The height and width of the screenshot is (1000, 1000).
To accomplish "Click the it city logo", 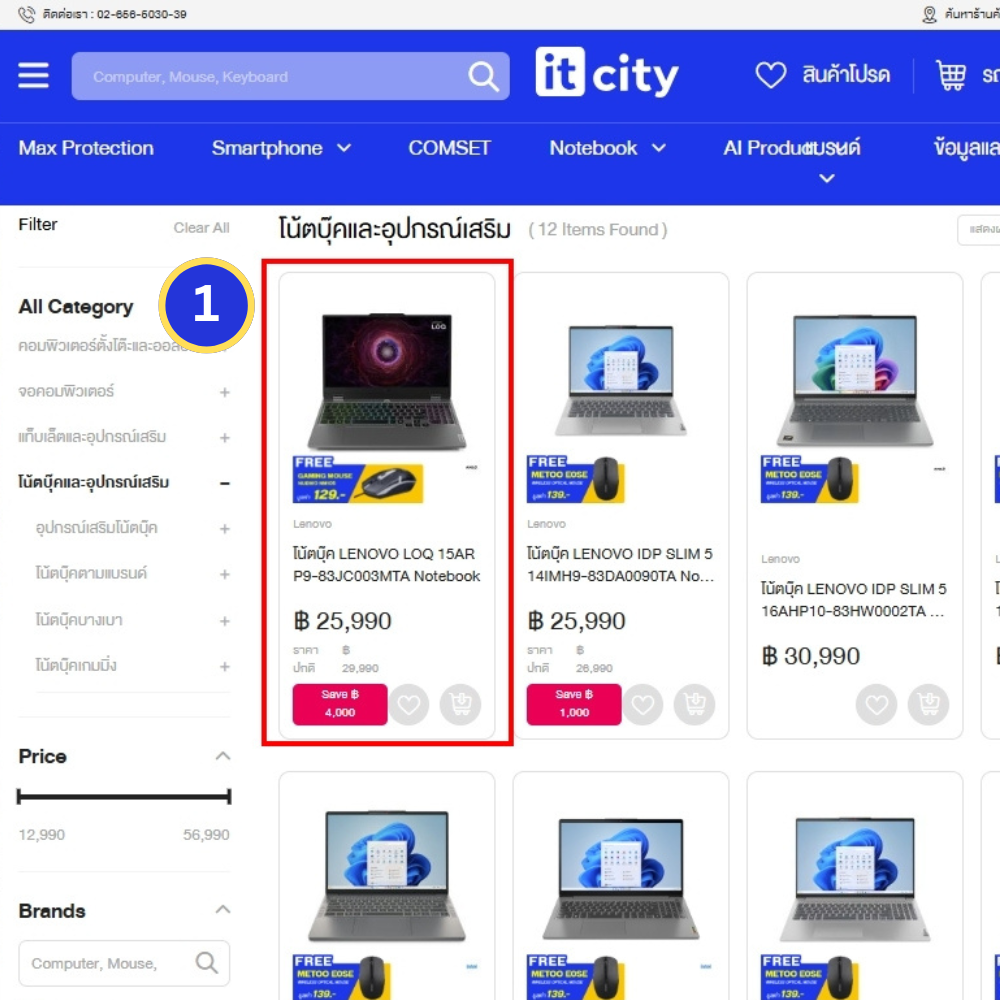I will pyautogui.click(x=607, y=73).
